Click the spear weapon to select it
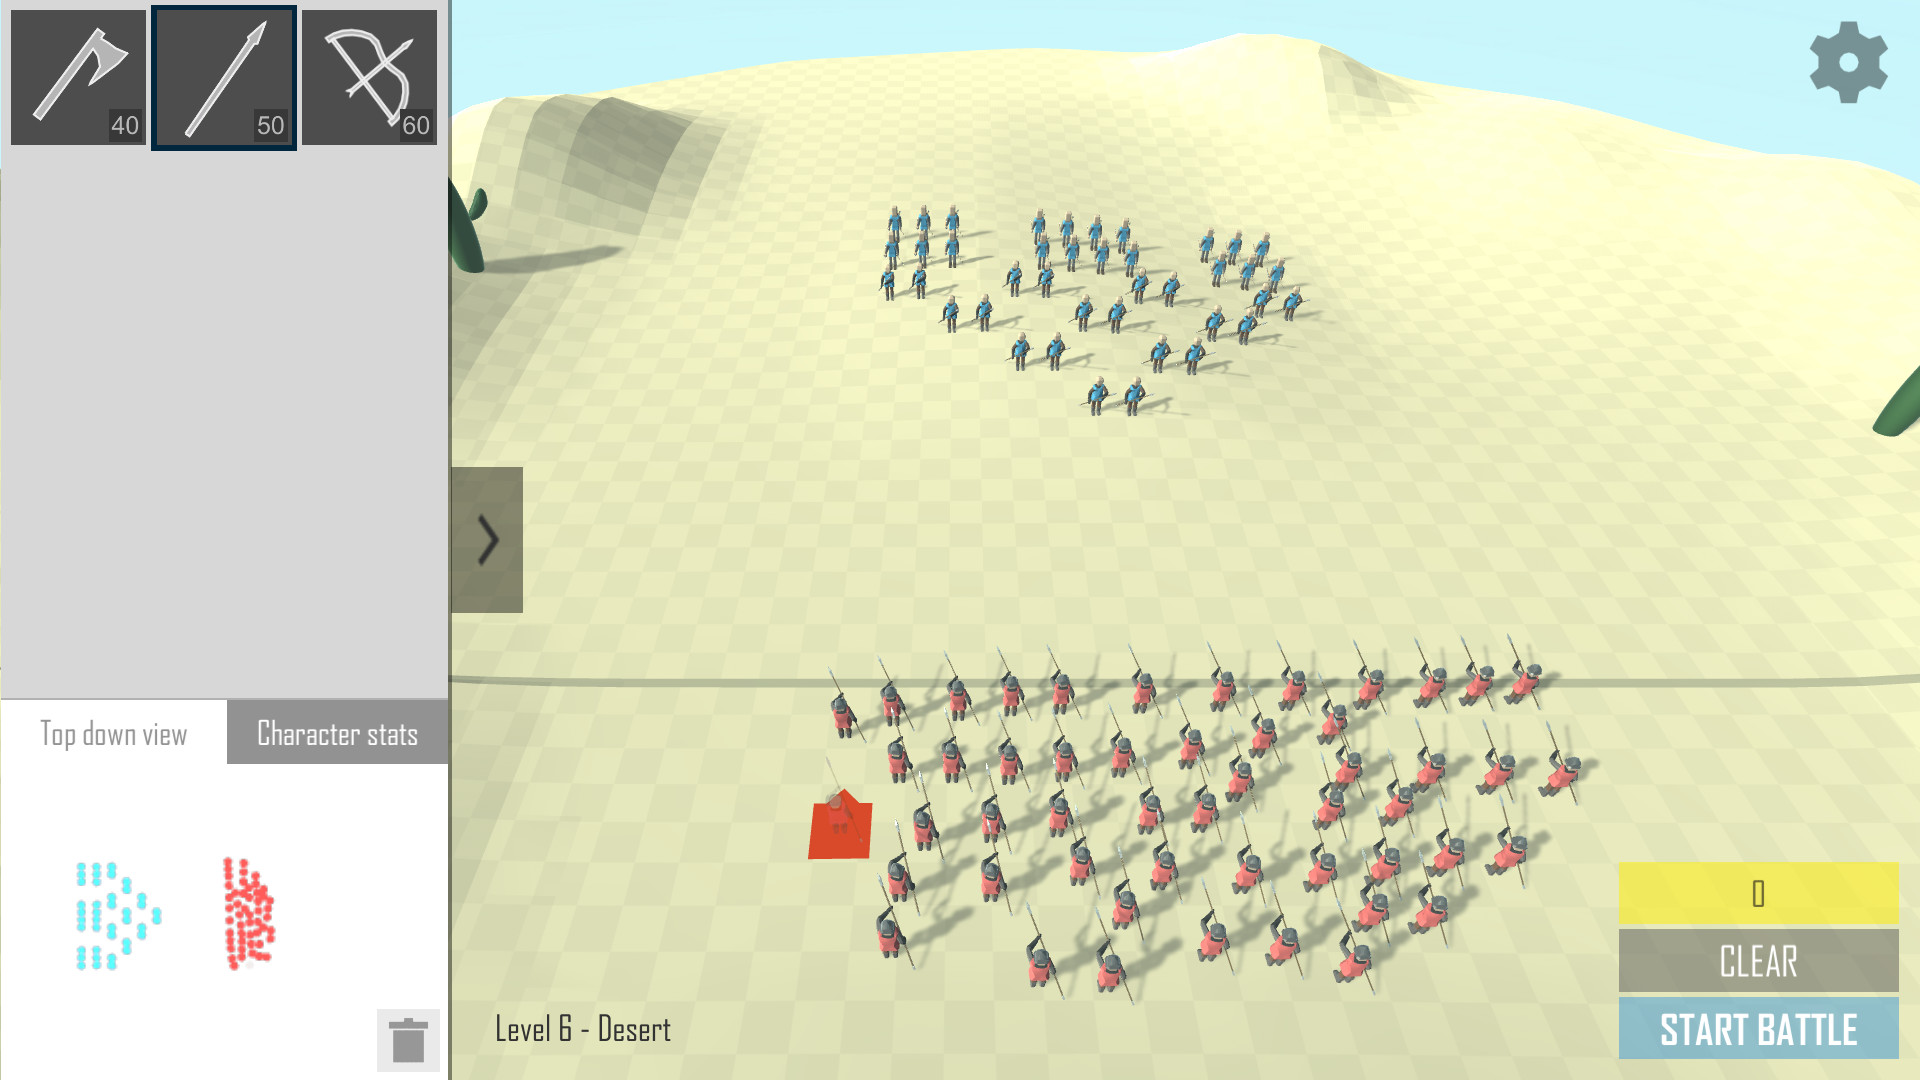Image resolution: width=1920 pixels, height=1080 pixels. (x=223, y=74)
